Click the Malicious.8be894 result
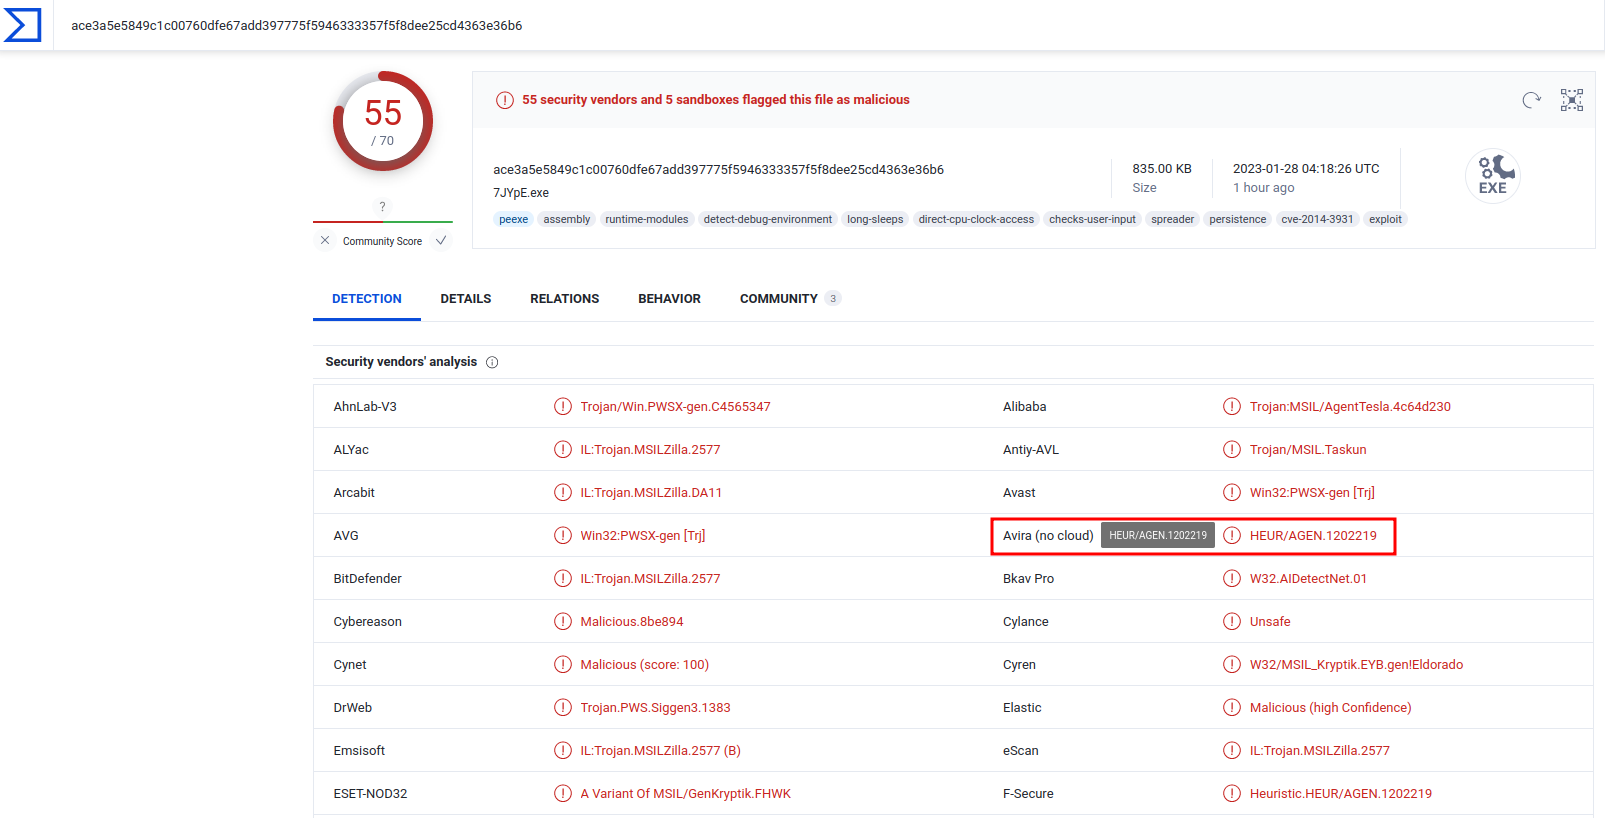The image size is (1605, 818). coord(632,622)
